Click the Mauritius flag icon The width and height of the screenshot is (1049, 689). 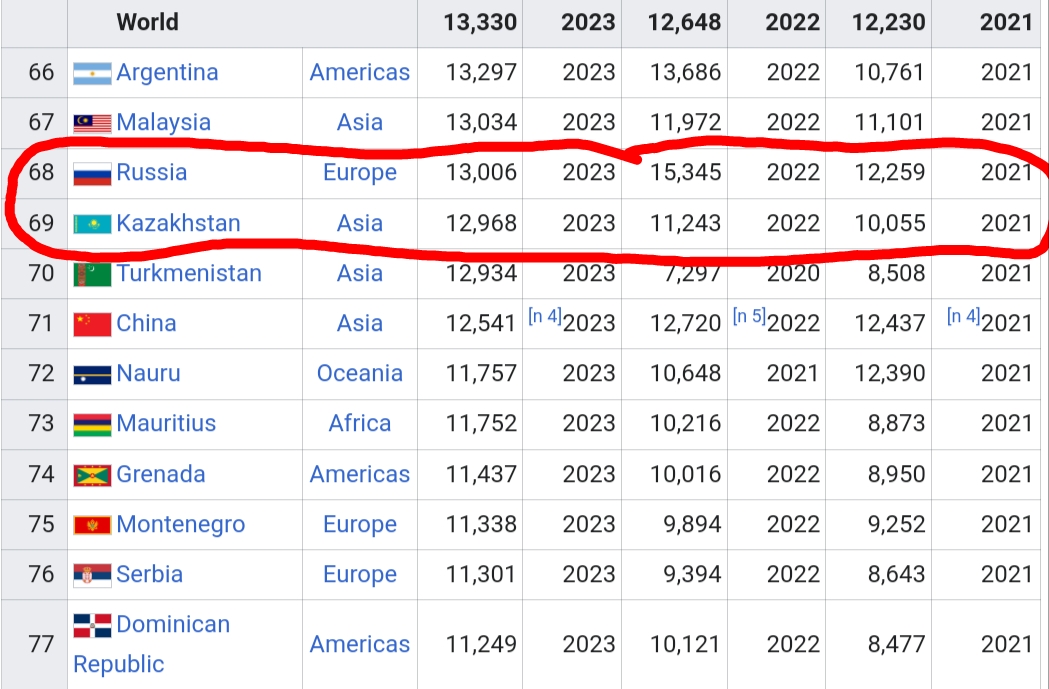92,424
